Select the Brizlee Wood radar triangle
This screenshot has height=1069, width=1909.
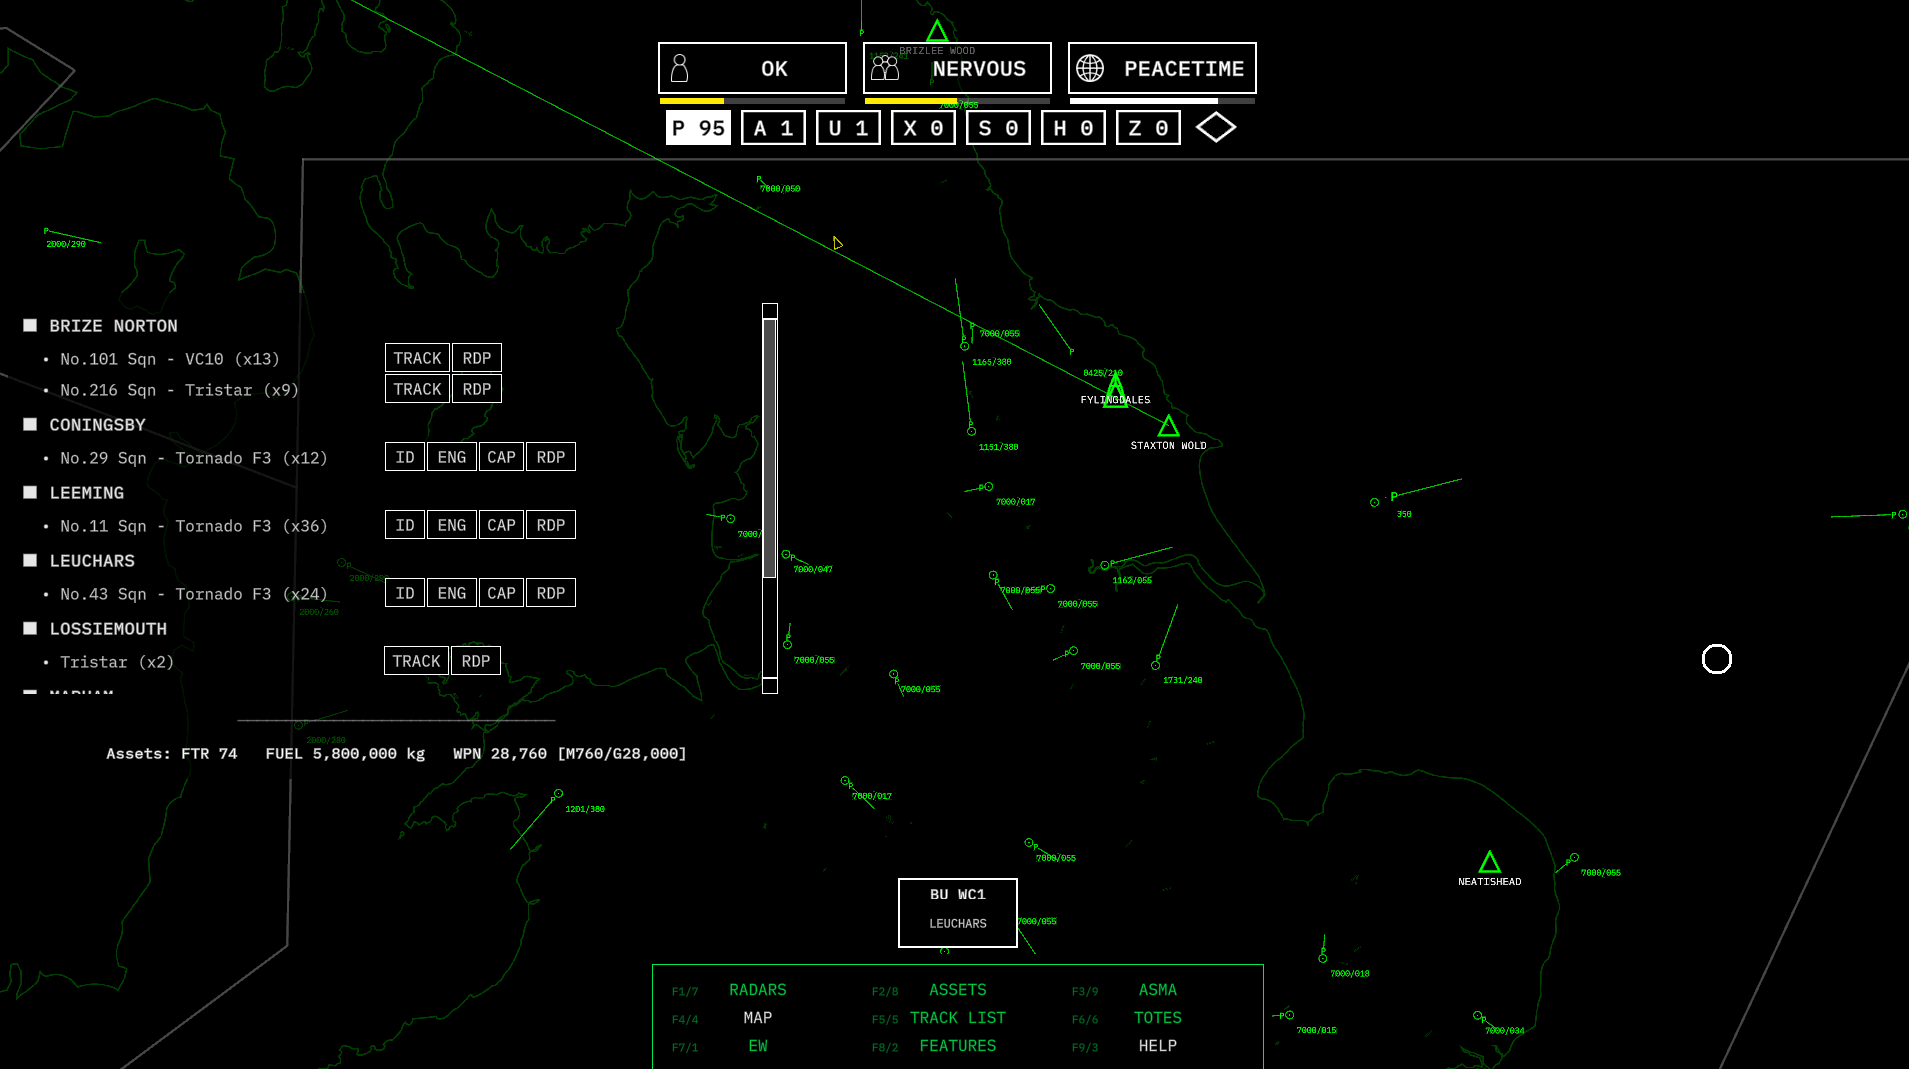tap(936, 31)
